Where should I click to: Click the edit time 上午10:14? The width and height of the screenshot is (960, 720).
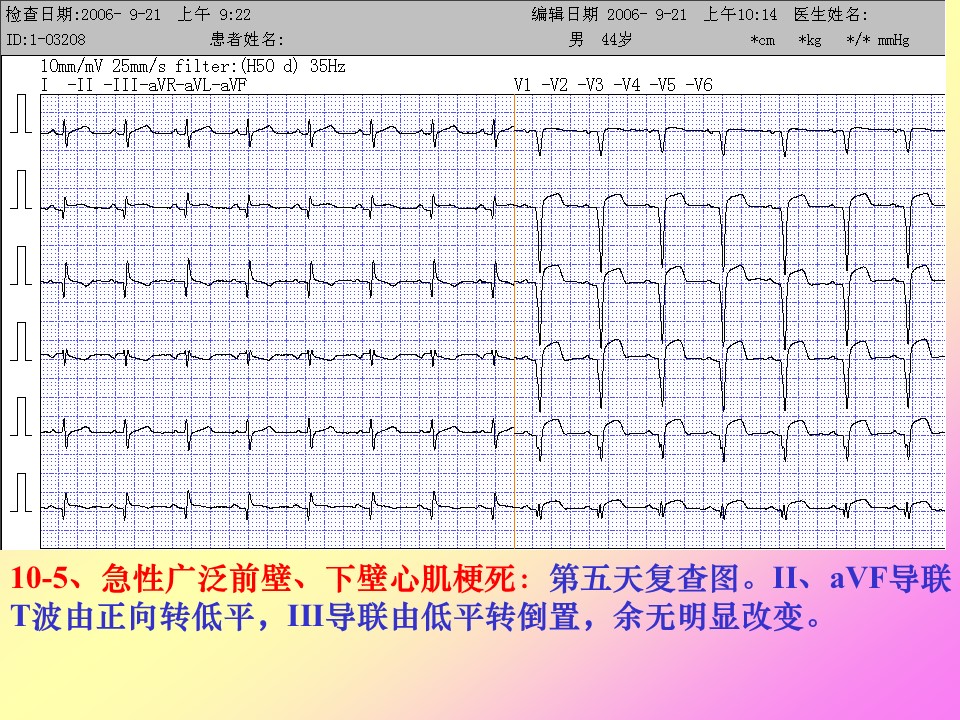coord(740,14)
